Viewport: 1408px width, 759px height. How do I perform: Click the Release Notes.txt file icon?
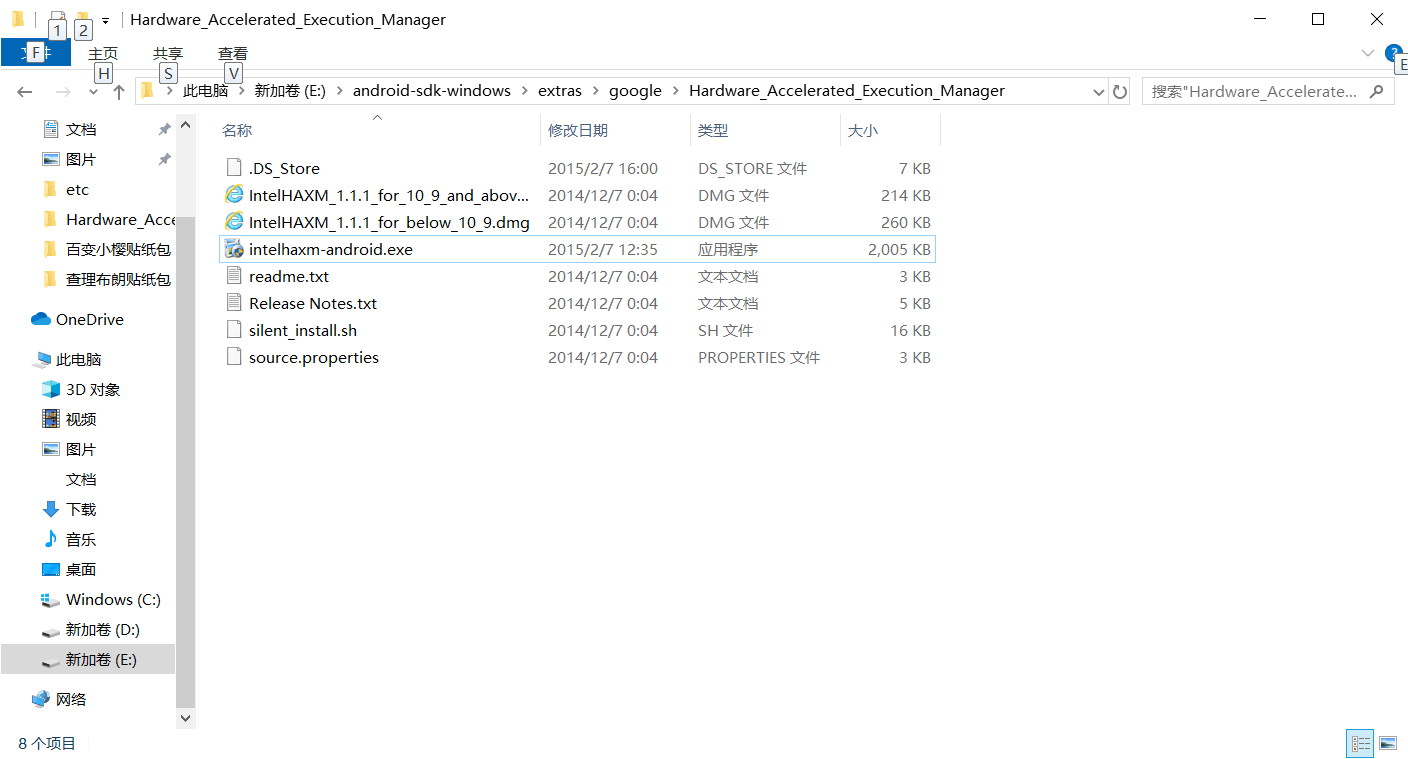point(234,303)
